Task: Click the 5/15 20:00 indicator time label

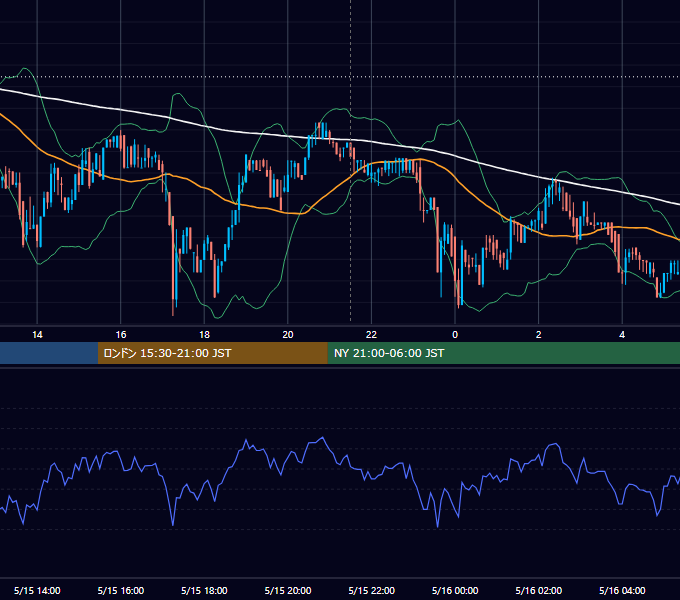Action: [x=288, y=590]
